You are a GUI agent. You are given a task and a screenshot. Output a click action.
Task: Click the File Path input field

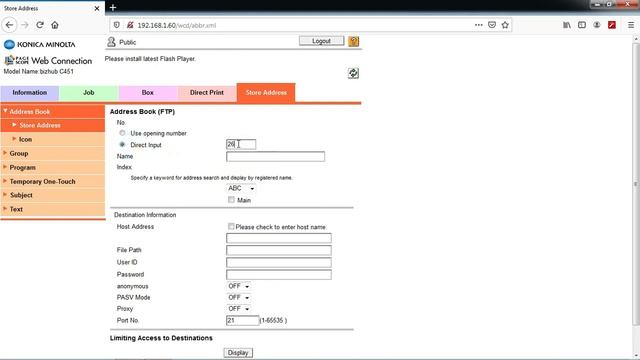(x=279, y=250)
